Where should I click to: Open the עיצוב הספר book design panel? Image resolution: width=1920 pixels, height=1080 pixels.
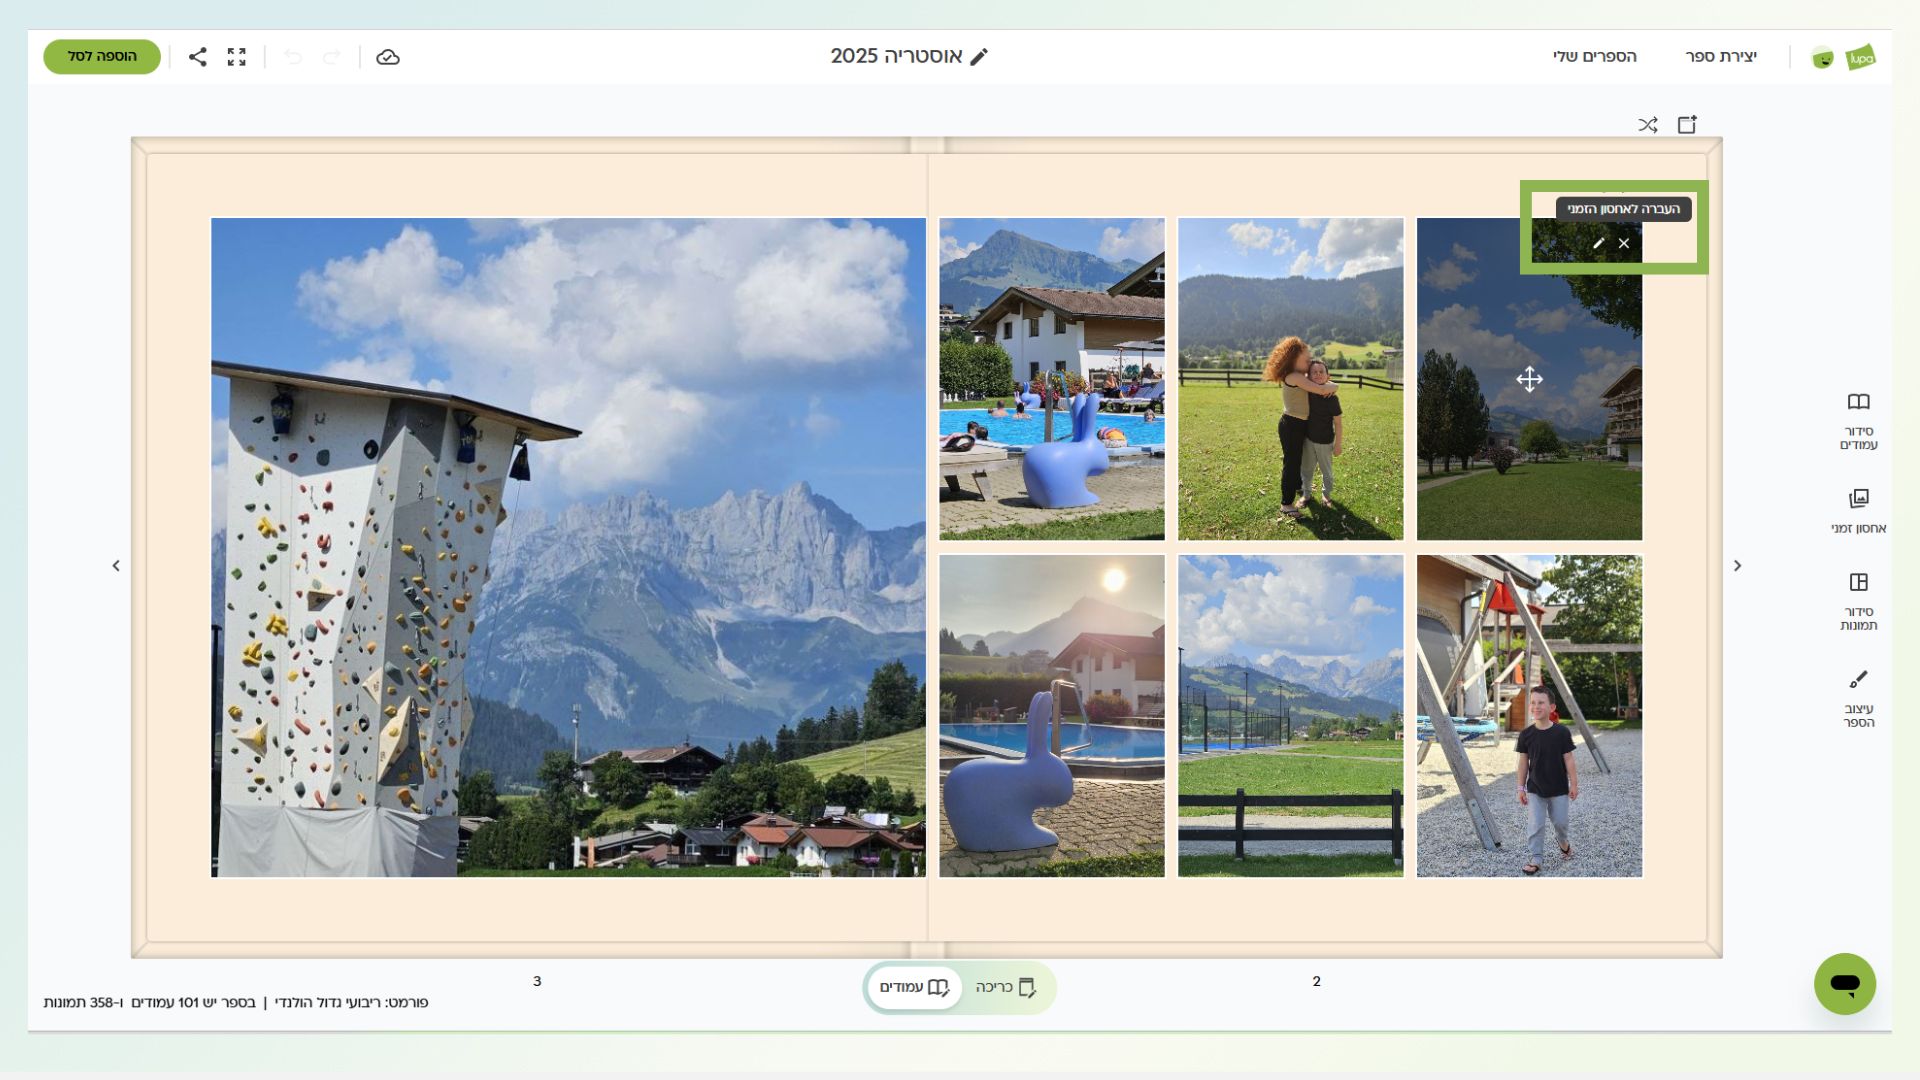click(1858, 698)
